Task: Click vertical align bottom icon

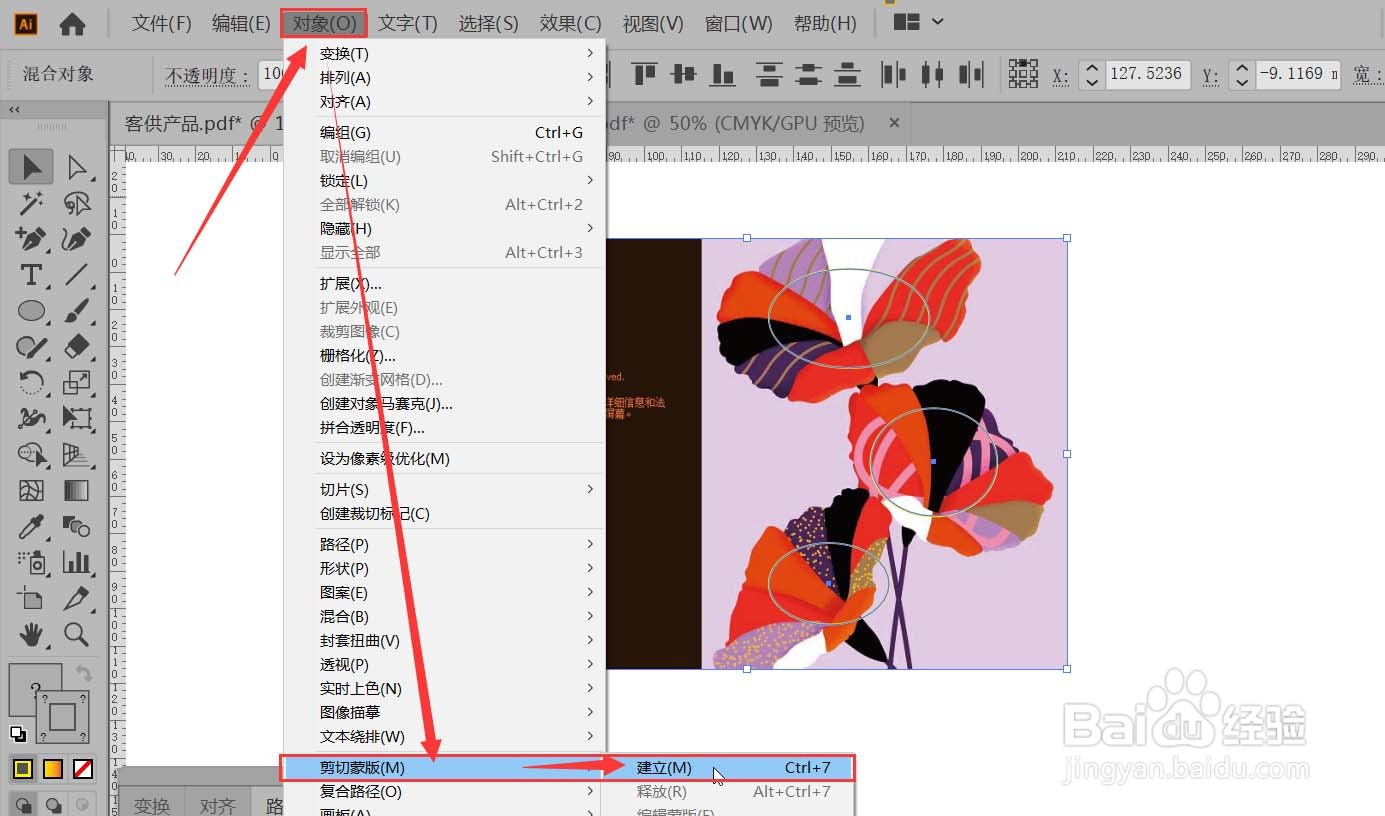Action: tap(722, 73)
